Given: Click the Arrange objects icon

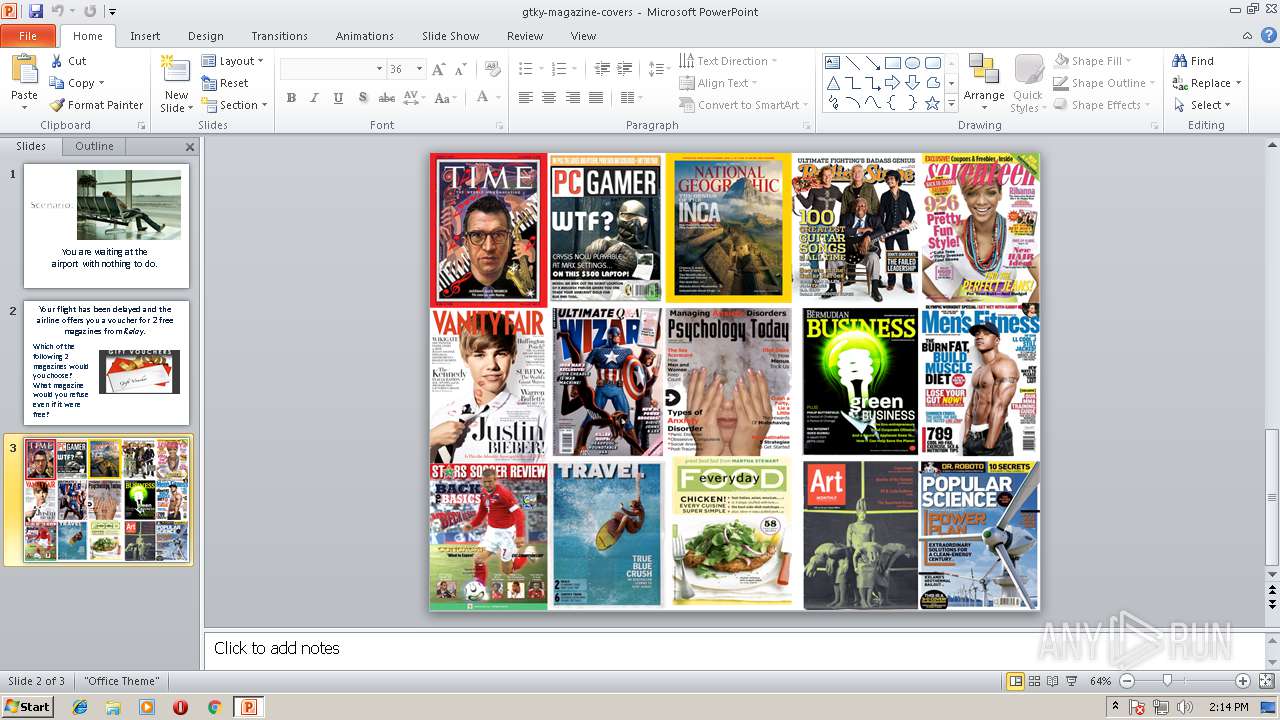Looking at the screenshot, I should pyautogui.click(x=984, y=70).
